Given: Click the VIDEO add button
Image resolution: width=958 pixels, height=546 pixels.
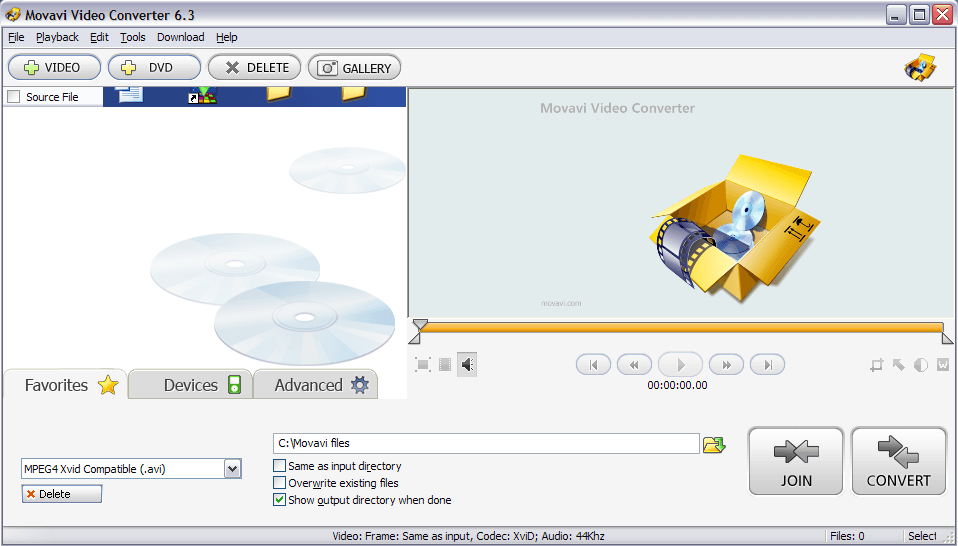Looking at the screenshot, I should tap(54, 67).
